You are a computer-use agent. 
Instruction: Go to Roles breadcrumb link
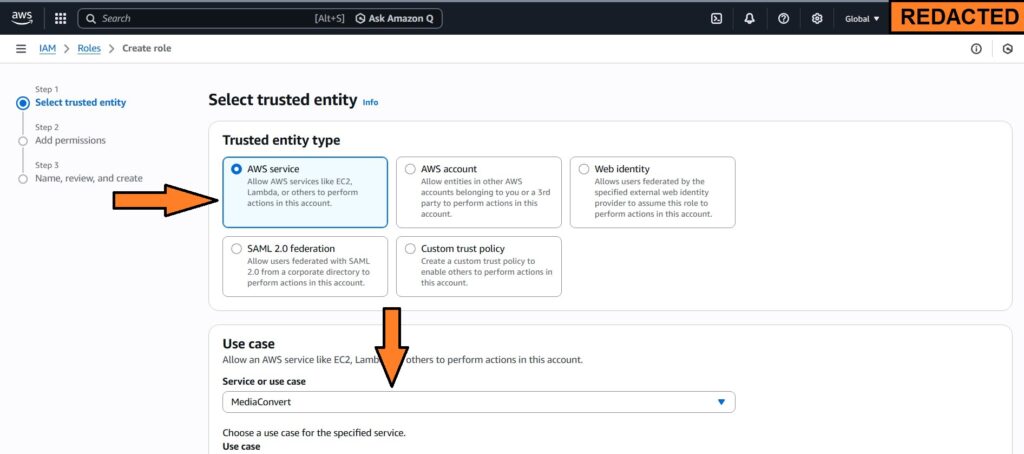(89, 49)
